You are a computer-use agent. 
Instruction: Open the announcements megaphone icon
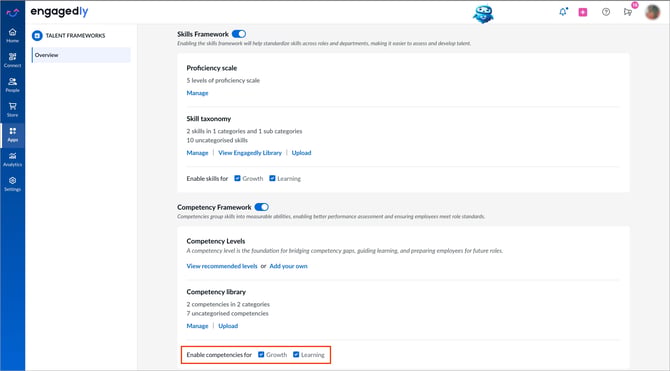(x=628, y=12)
